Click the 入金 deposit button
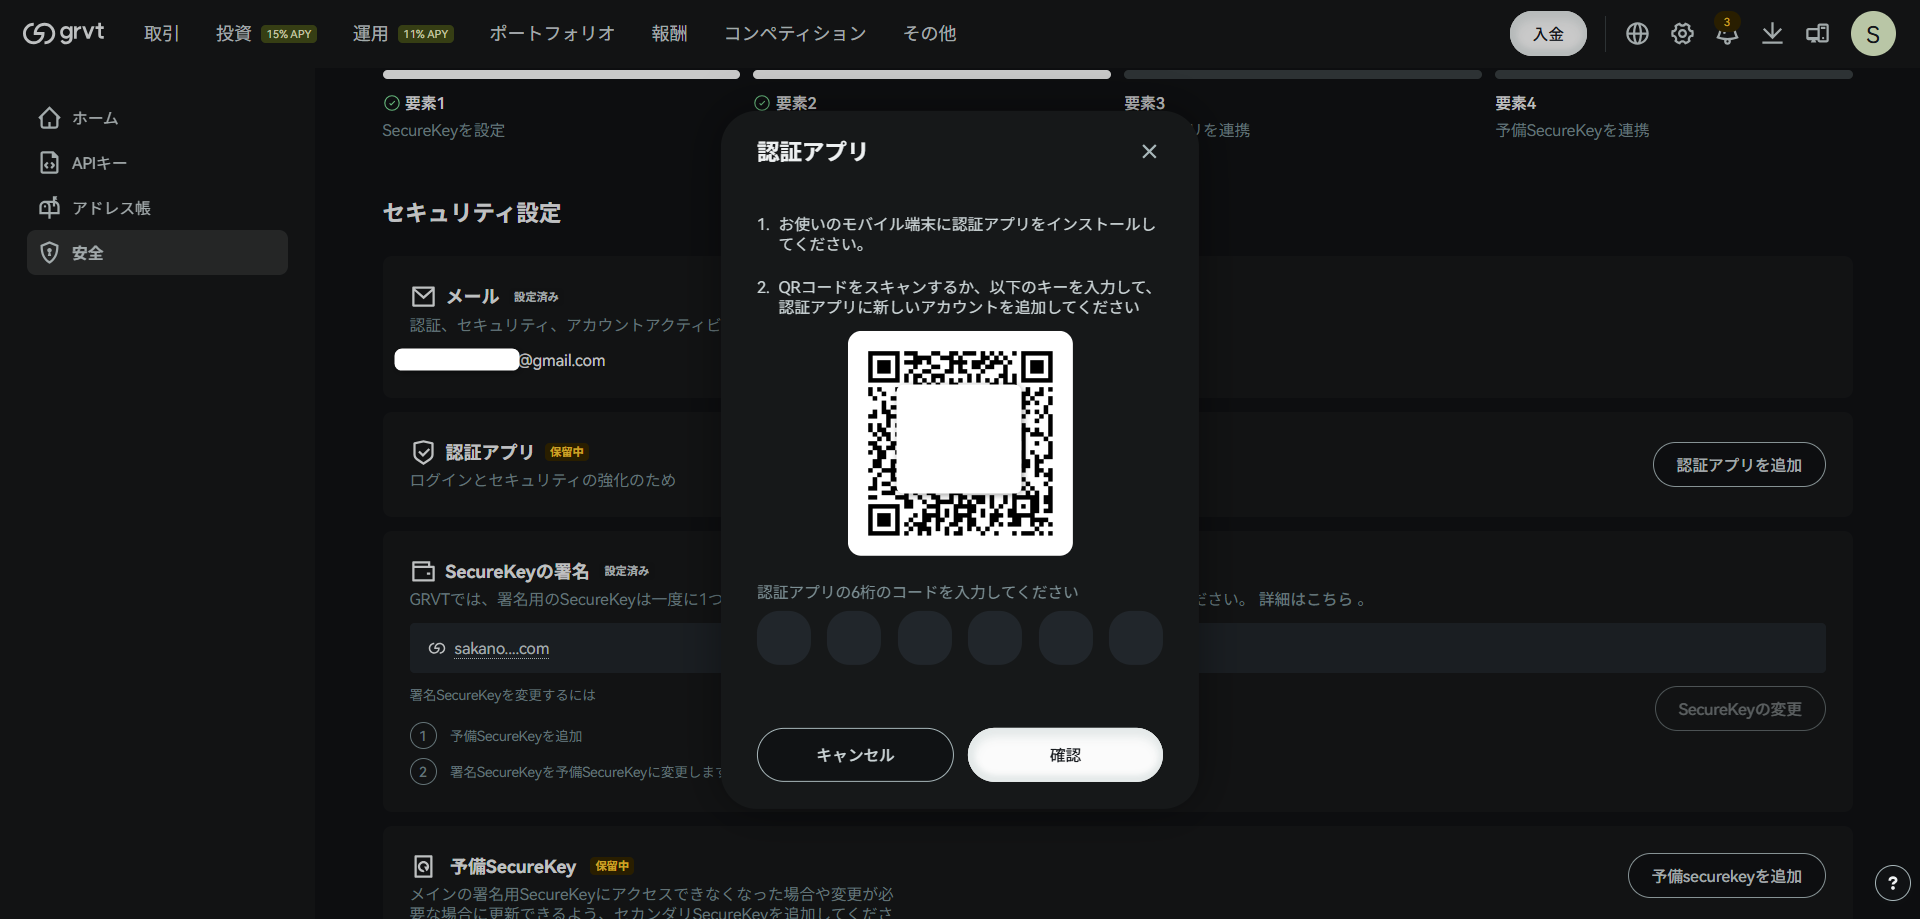 tap(1547, 33)
